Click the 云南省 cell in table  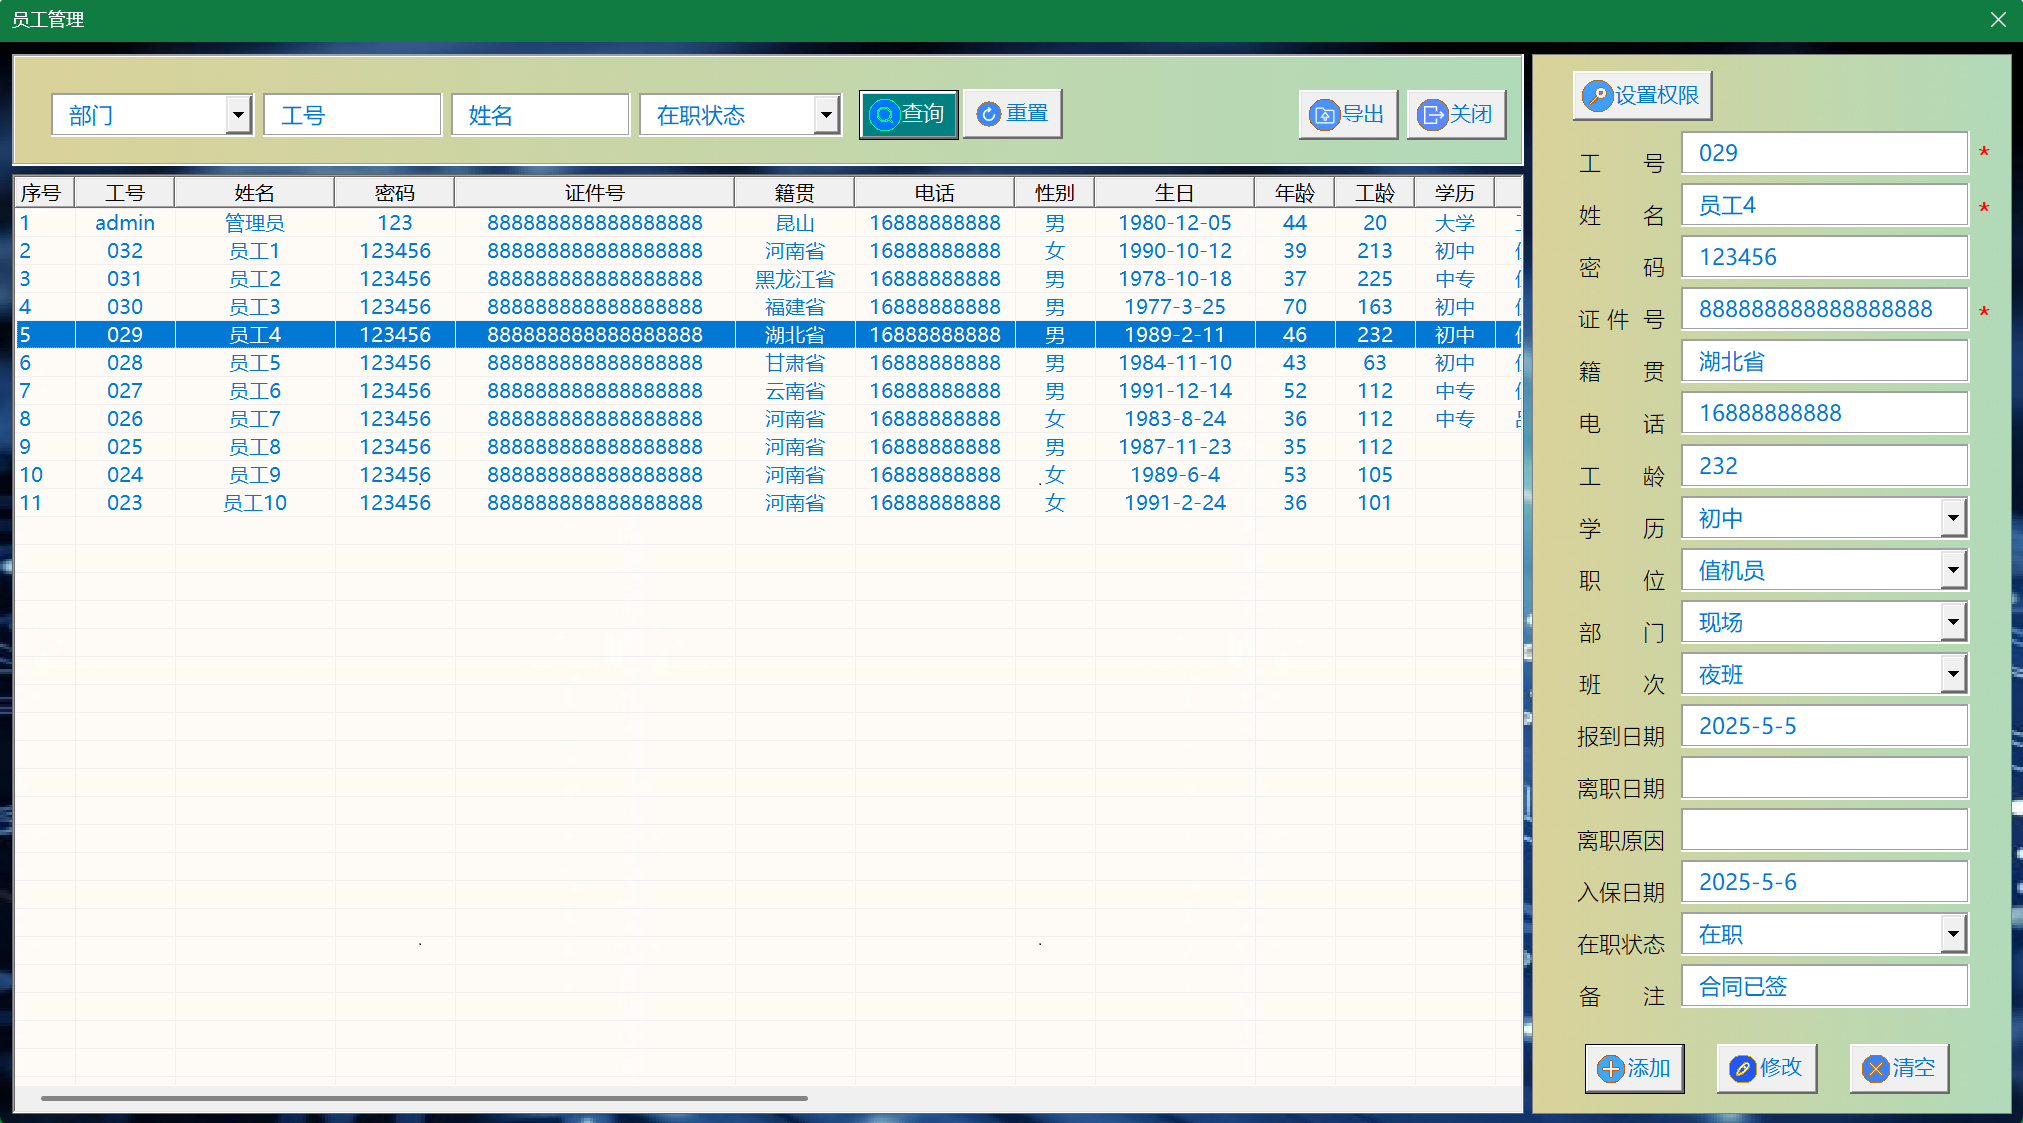coord(795,391)
